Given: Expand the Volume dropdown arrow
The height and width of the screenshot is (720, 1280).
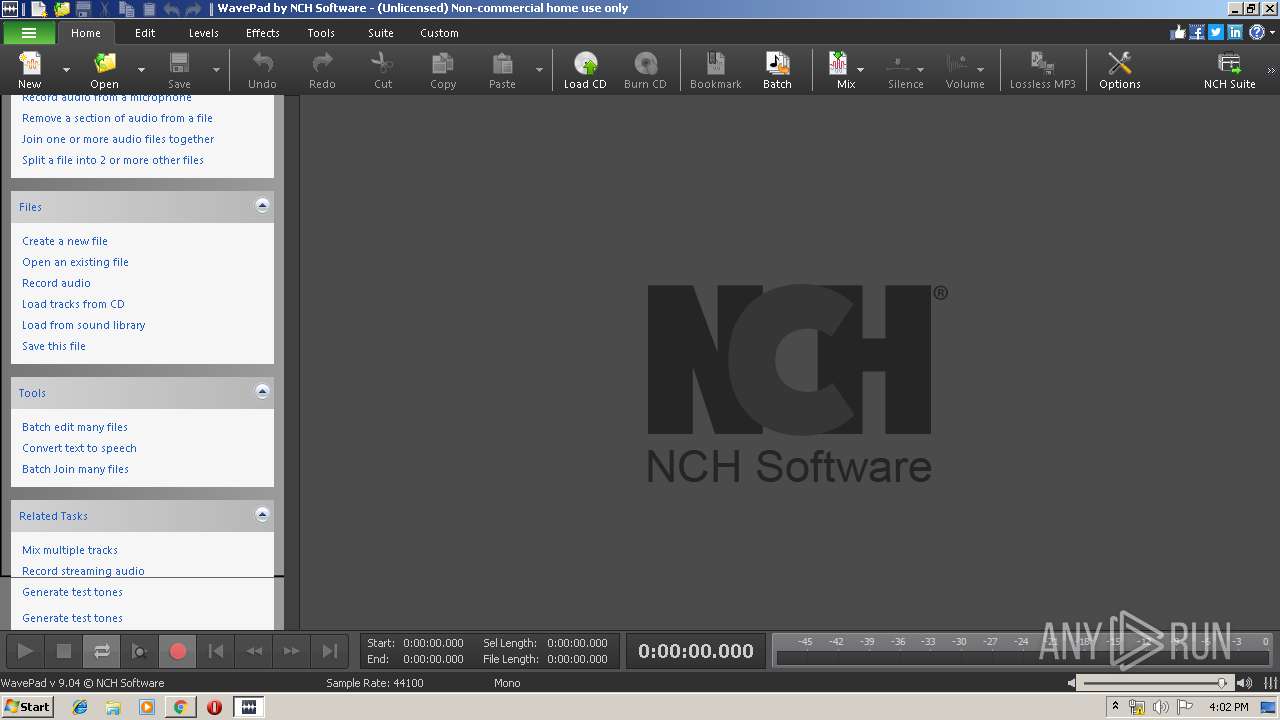Looking at the screenshot, I should (980, 70).
